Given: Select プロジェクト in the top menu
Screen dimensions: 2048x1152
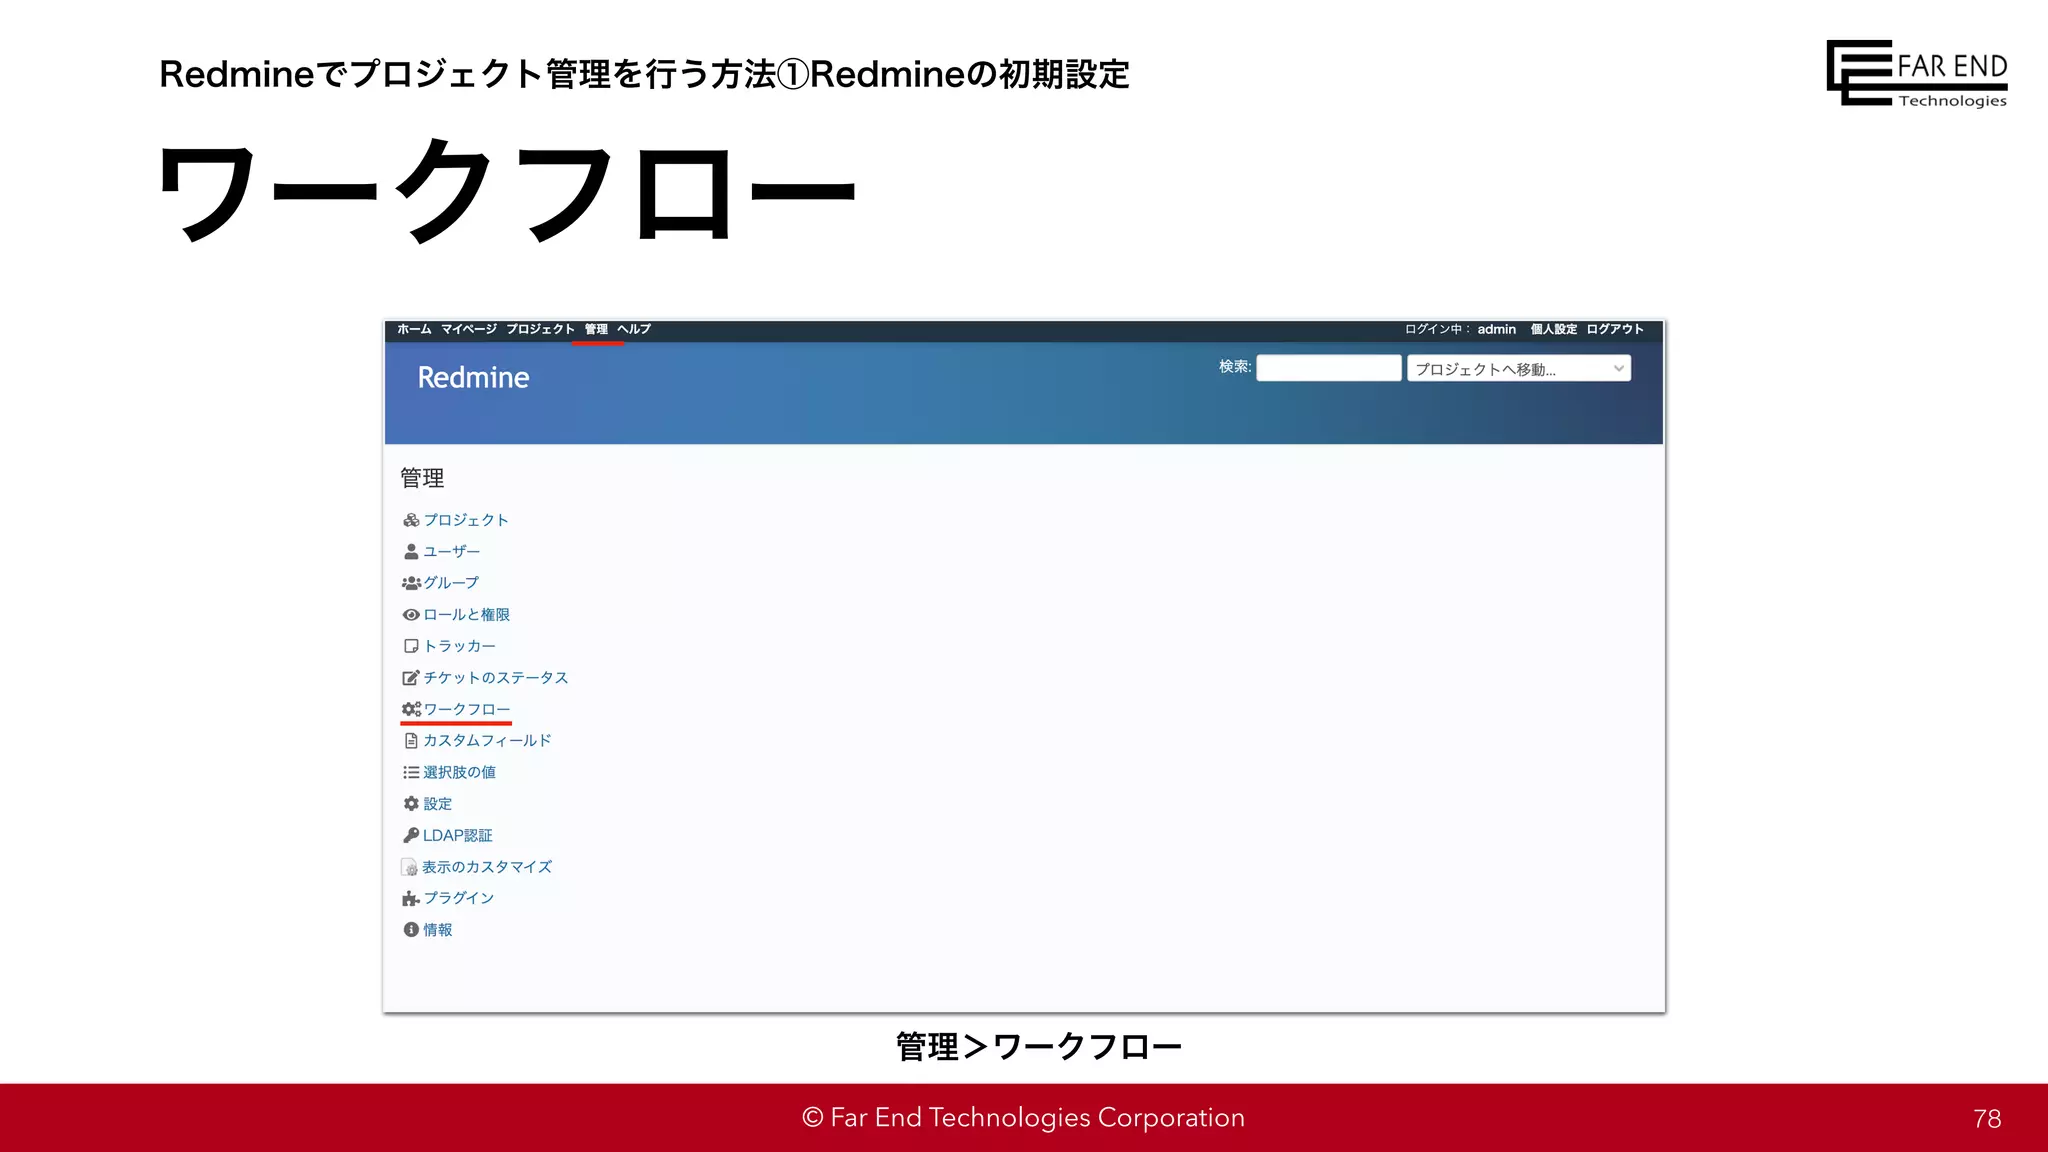Looking at the screenshot, I should (540, 329).
